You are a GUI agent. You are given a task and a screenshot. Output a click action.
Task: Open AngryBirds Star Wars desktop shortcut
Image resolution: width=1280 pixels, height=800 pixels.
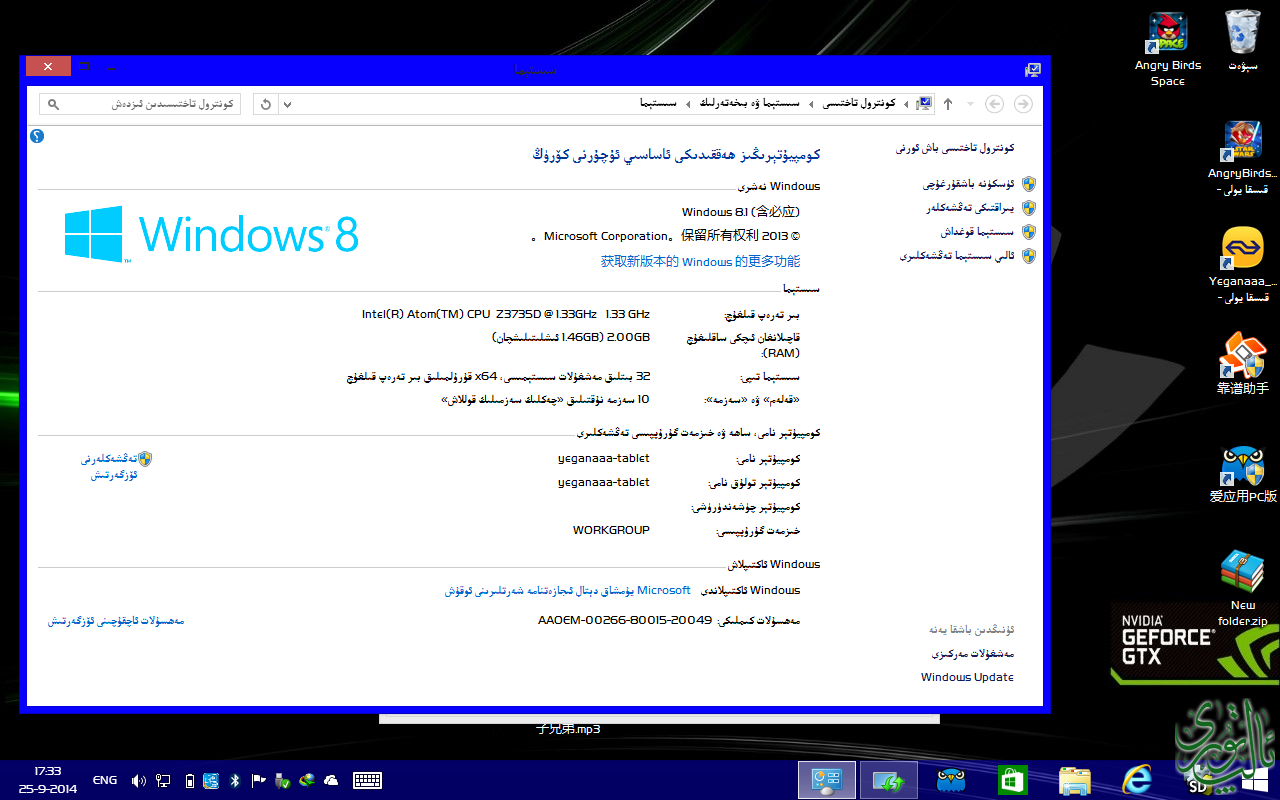(1243, 158)
